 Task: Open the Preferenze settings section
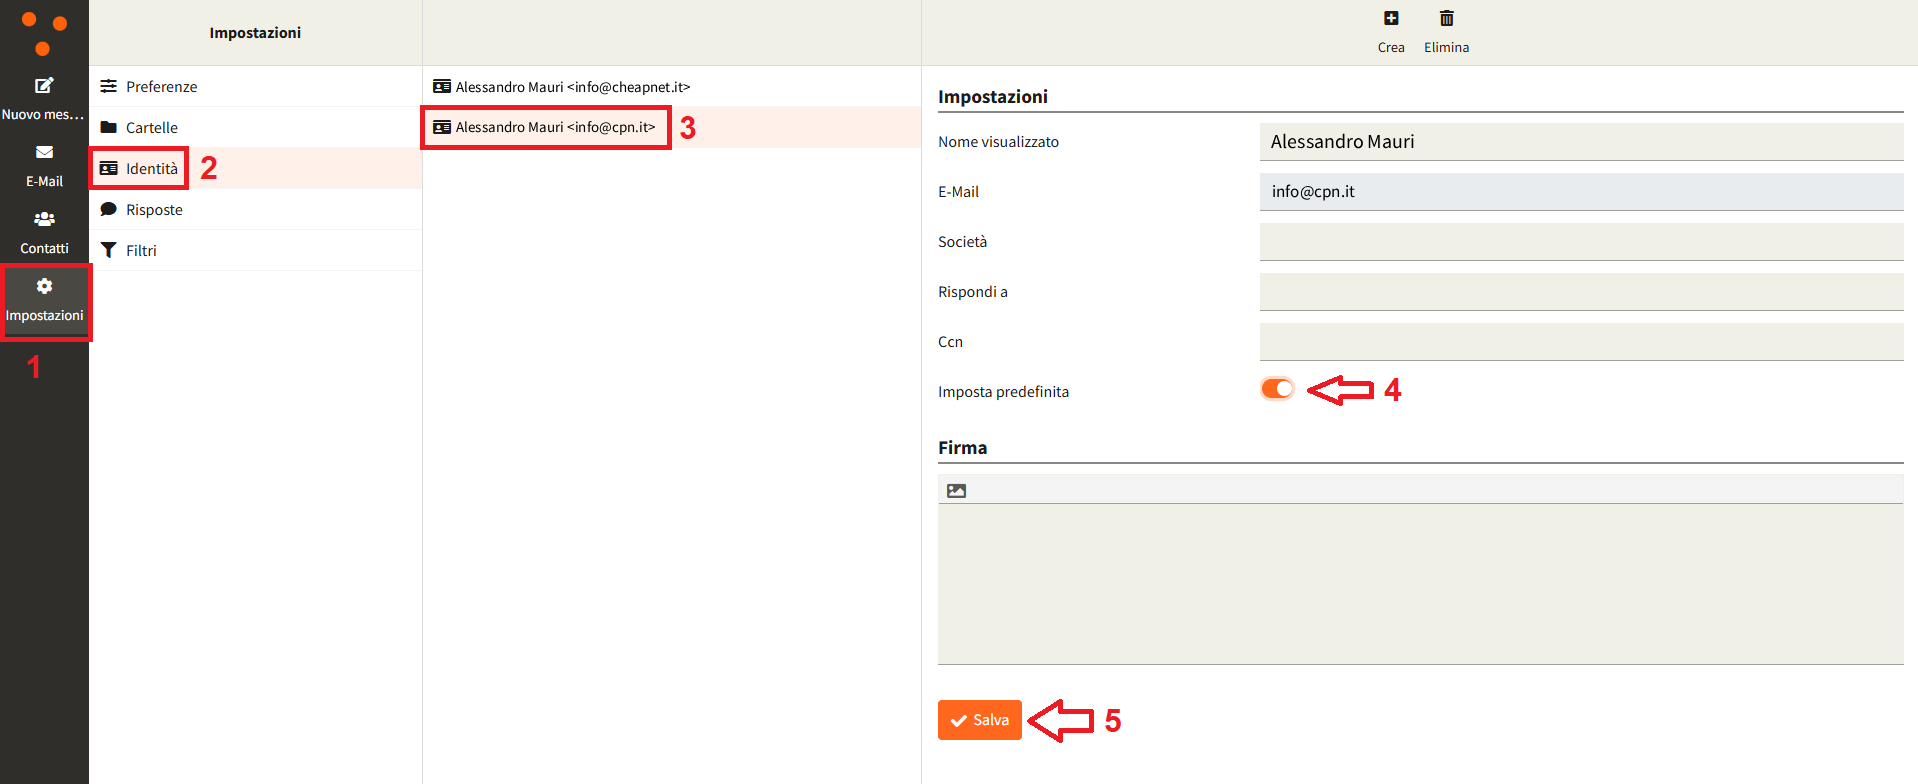pos(161,87)
